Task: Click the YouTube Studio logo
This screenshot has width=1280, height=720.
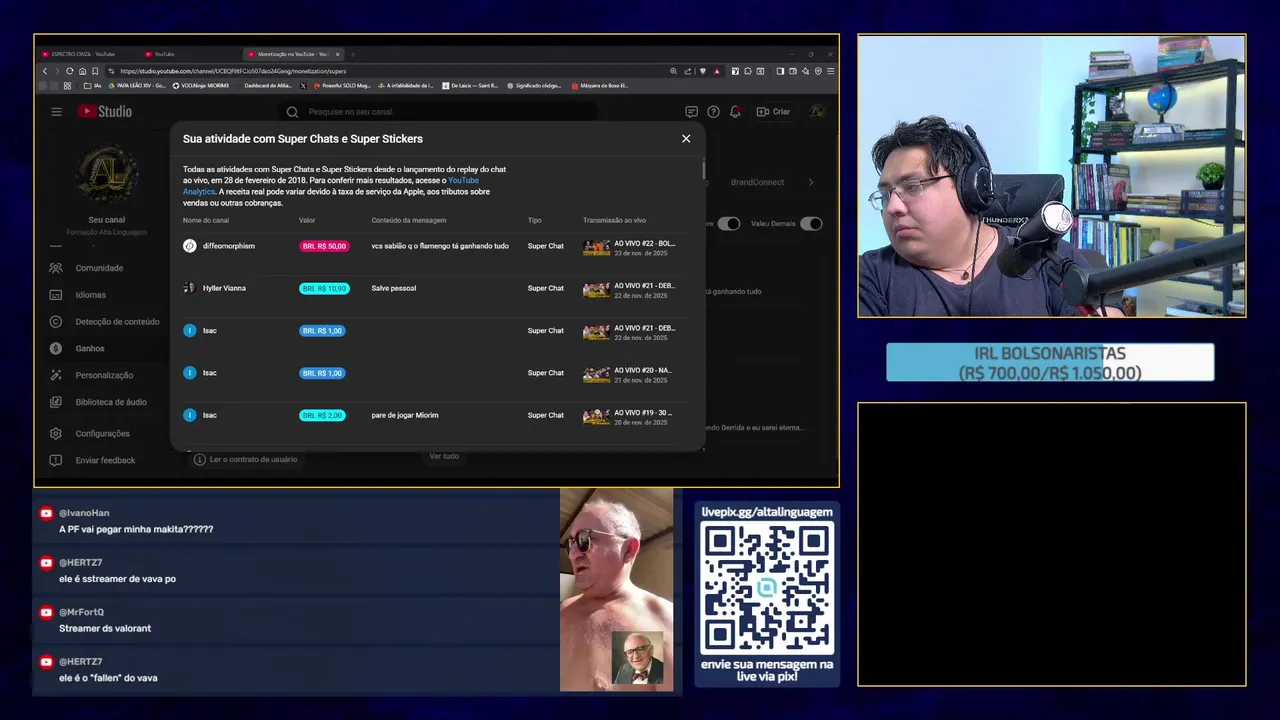Action: point(106,111)
